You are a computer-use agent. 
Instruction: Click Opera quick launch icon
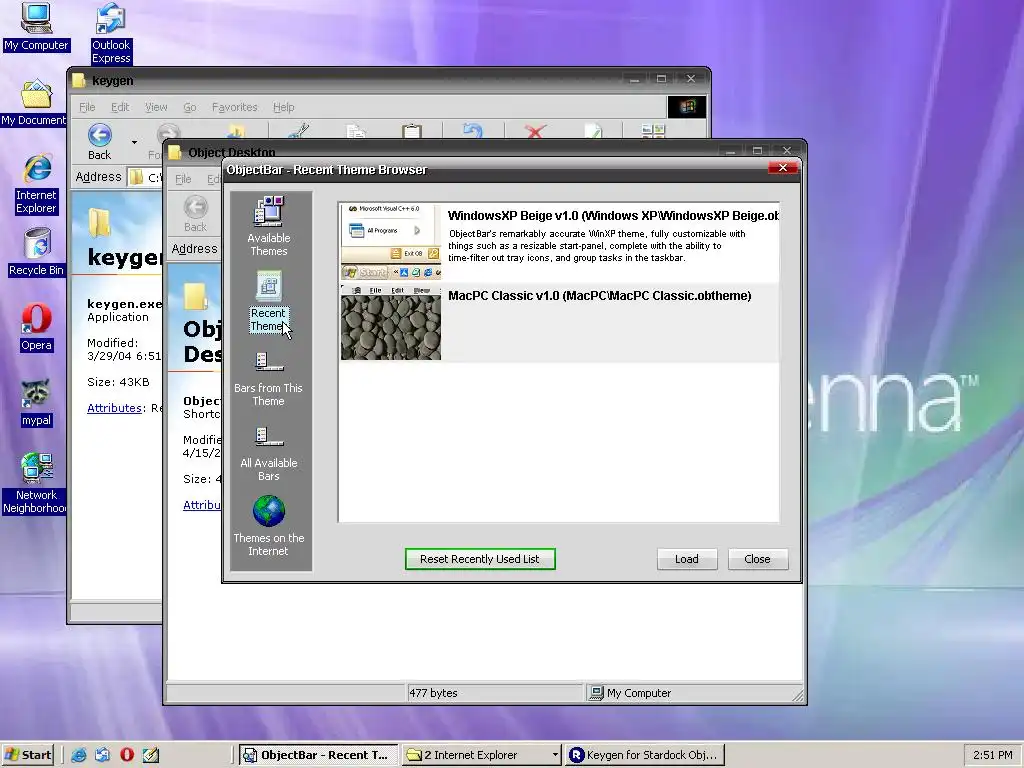pyautogui.click(x=127, y=755)
